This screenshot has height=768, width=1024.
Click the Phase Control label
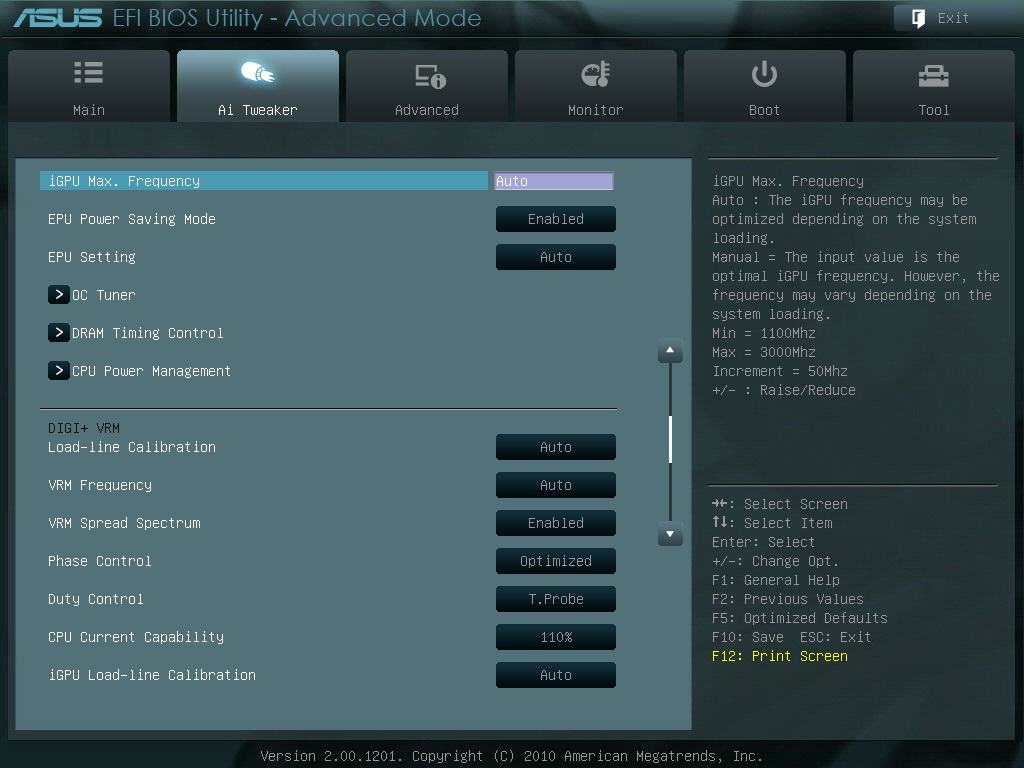click(x=100, y=561)
